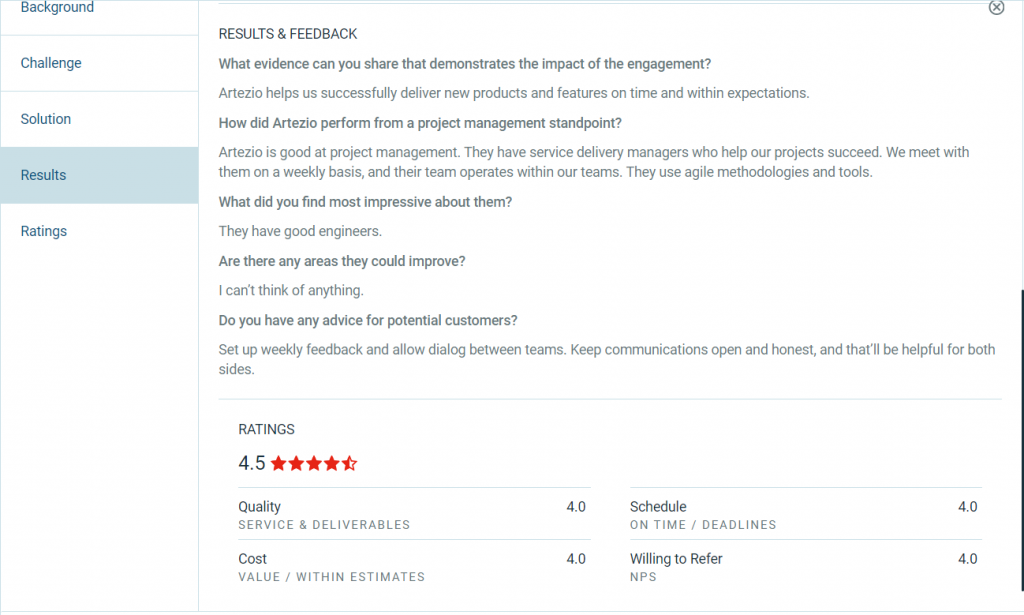Click the third red rating star
The image size is (1024, 615).
(314, 464)
